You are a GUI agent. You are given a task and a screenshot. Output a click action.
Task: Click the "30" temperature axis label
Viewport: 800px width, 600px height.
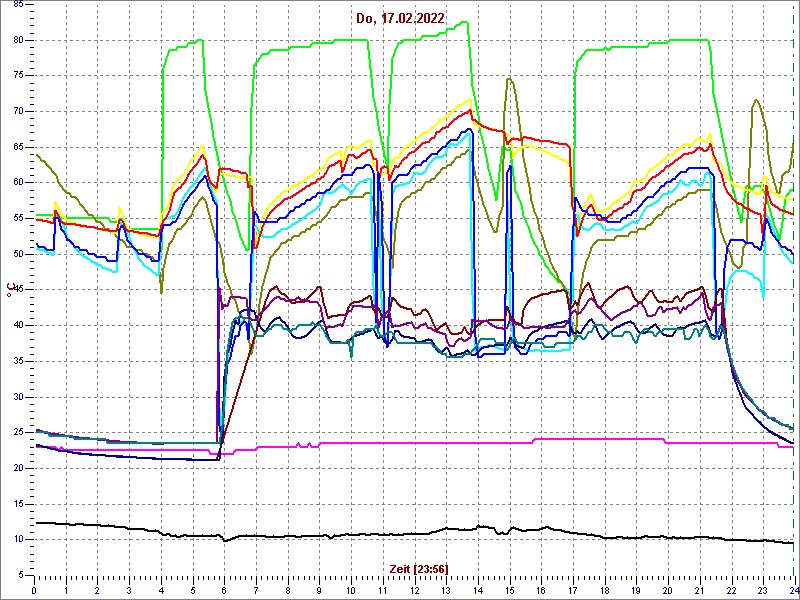tap(18, 397)
